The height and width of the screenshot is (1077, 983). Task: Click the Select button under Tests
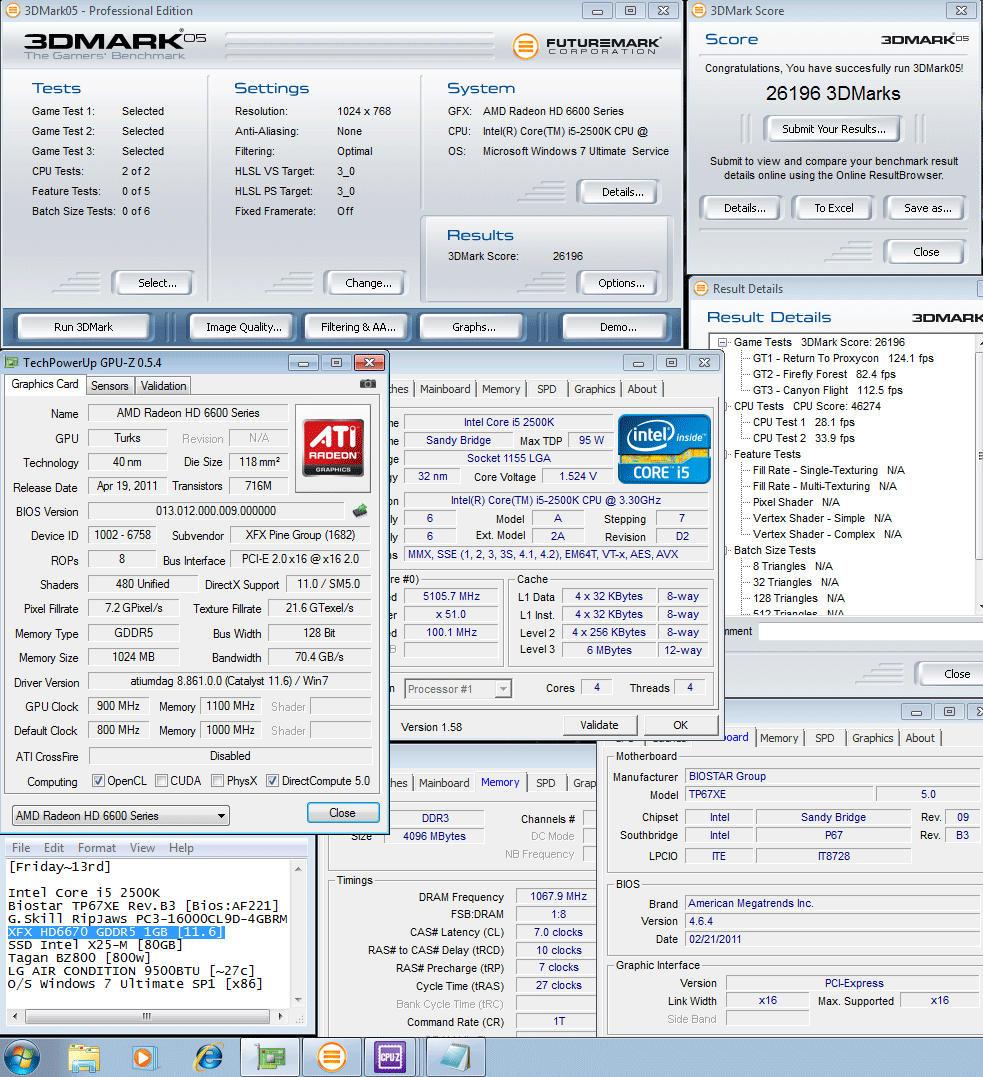(x=157, y=283)
